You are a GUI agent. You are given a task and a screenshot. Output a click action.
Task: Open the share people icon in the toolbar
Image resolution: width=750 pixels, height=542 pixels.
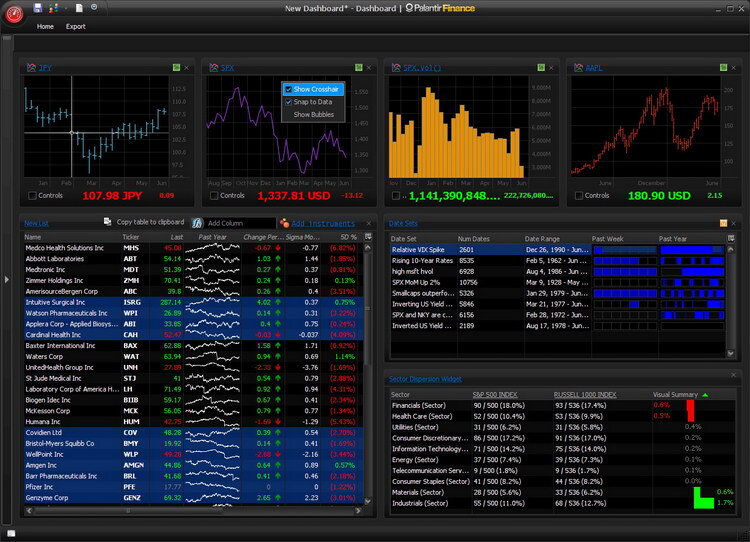pyautogui.click(x=54, y=8)
